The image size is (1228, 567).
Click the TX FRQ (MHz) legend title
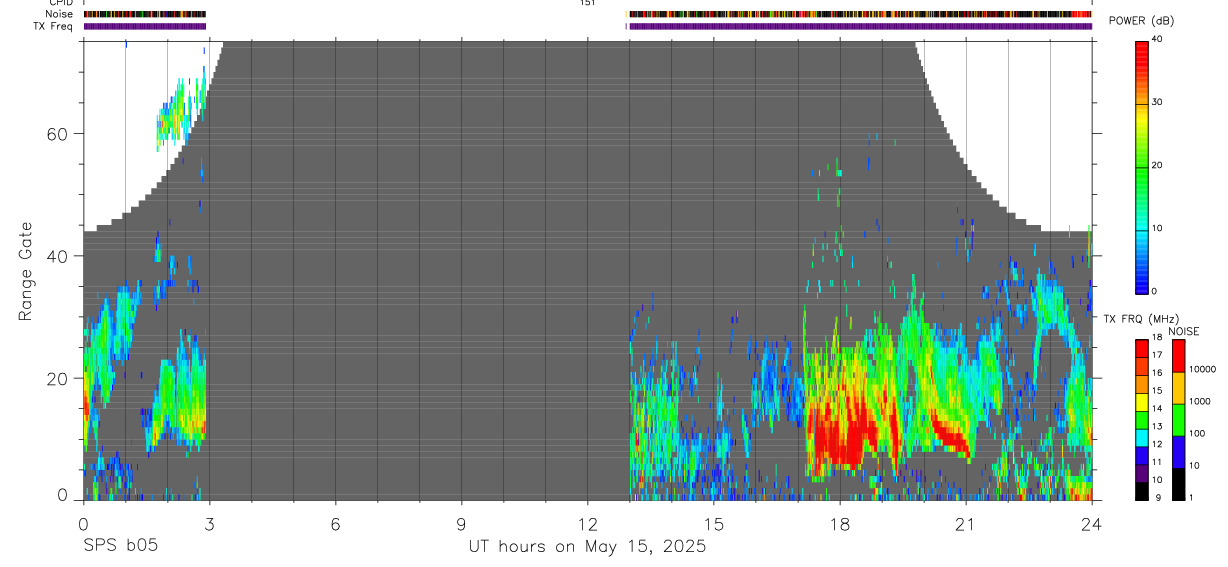click(x=1139, y=319)
